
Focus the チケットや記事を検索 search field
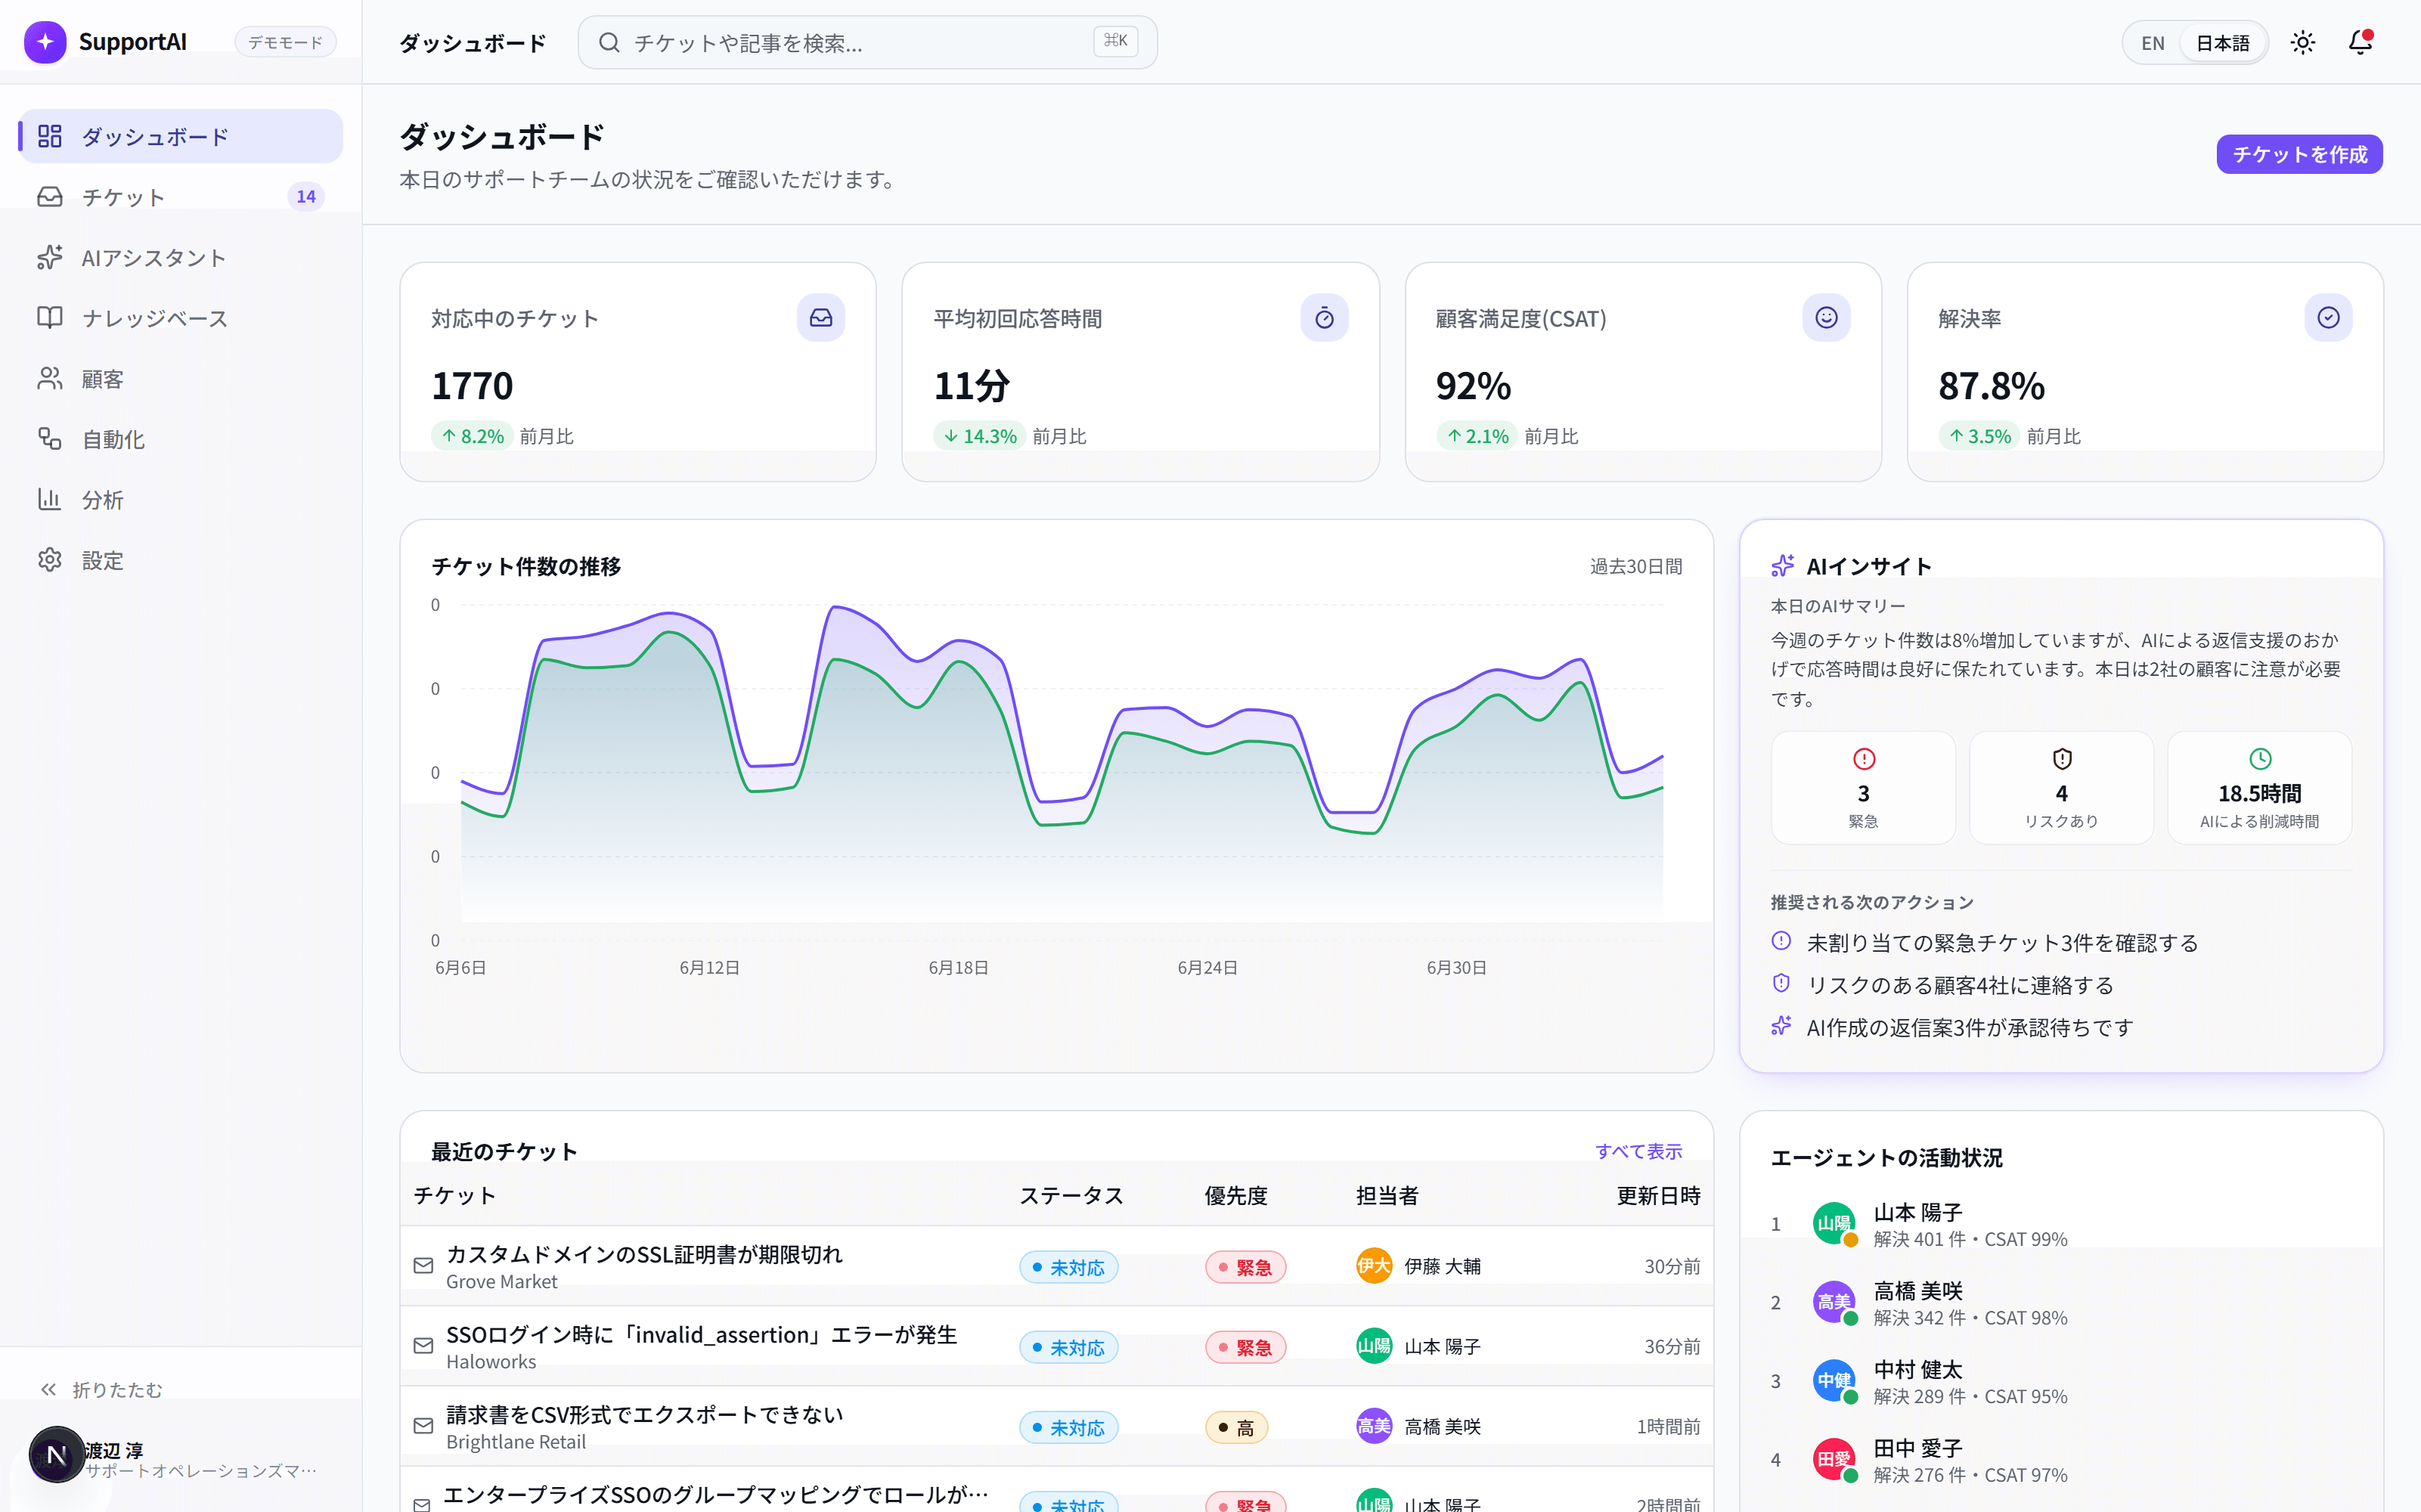click(867, 42)
